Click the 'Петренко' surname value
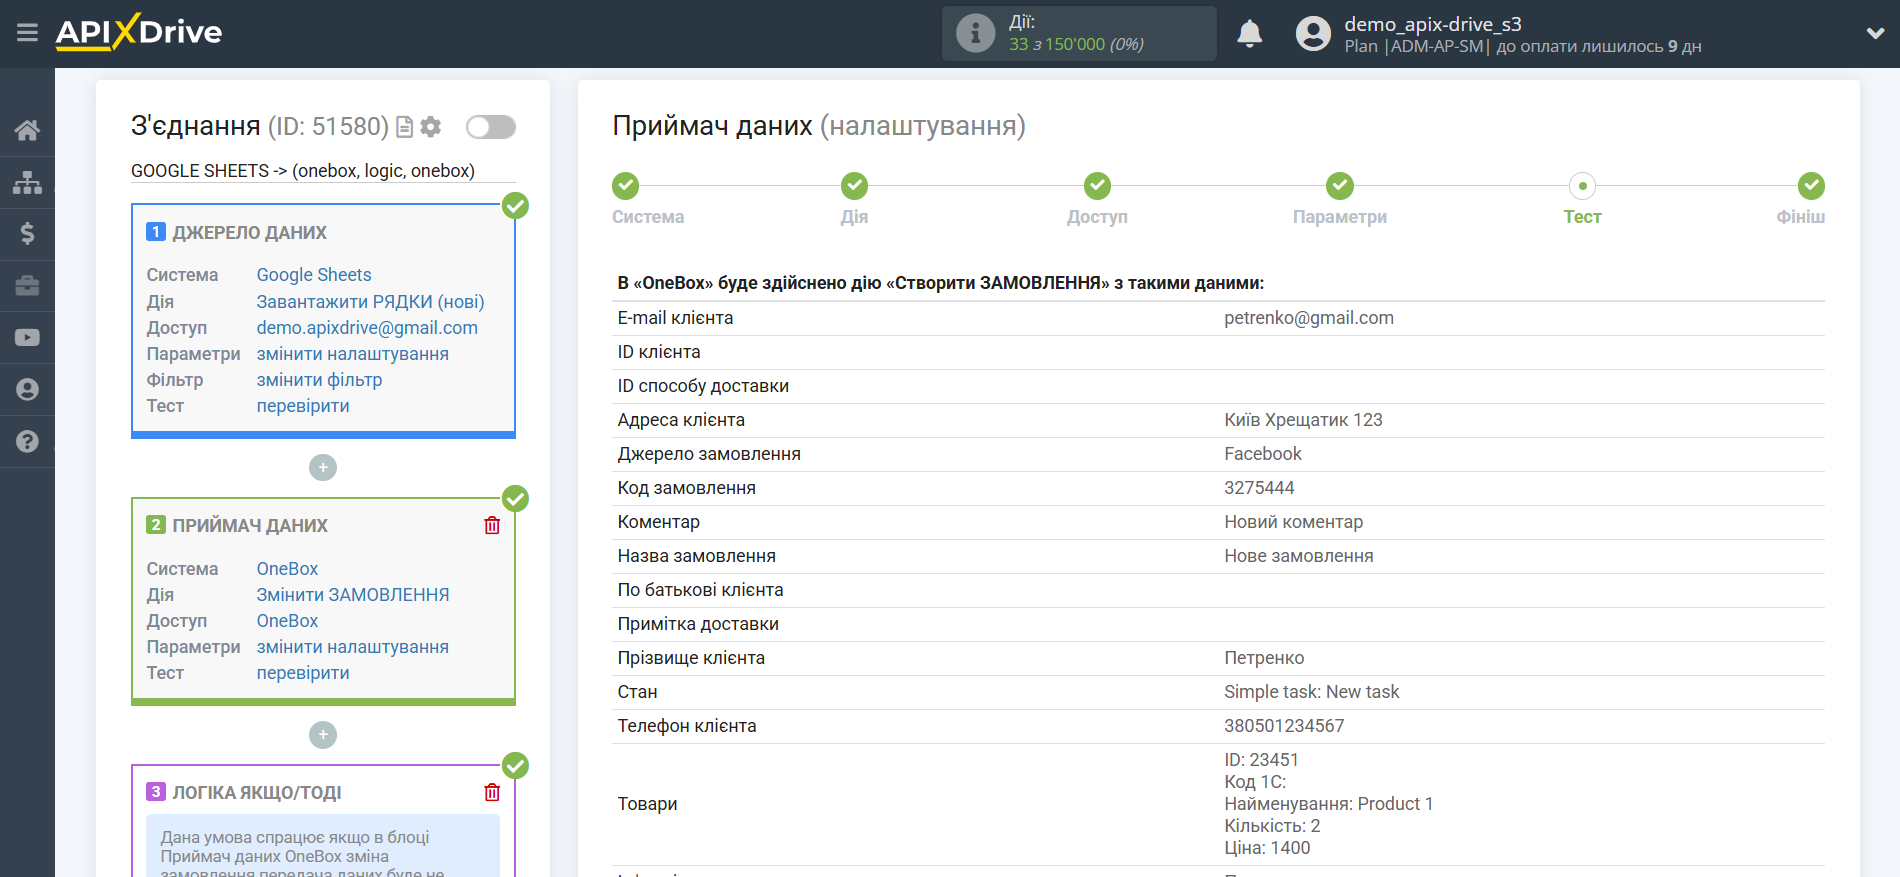 click(1264, 658)
